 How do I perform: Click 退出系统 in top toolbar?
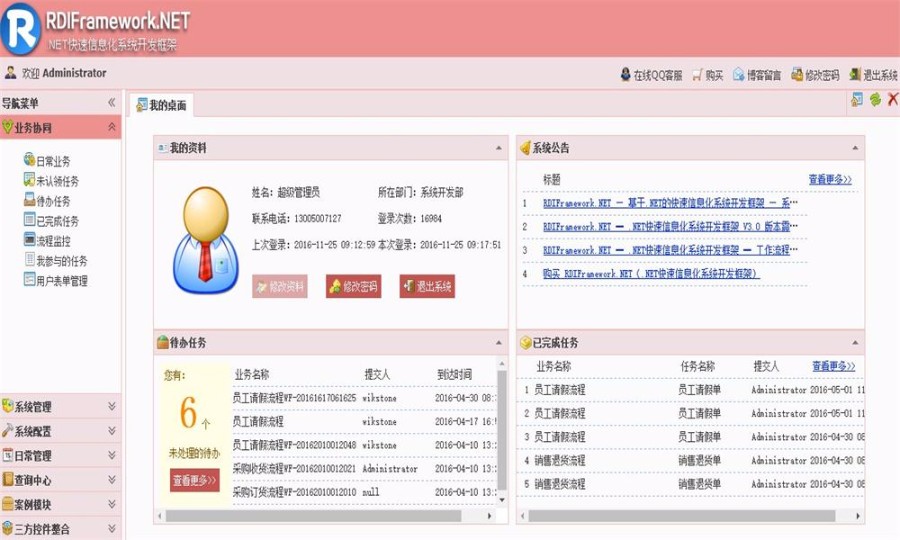[x=873, y=75]
